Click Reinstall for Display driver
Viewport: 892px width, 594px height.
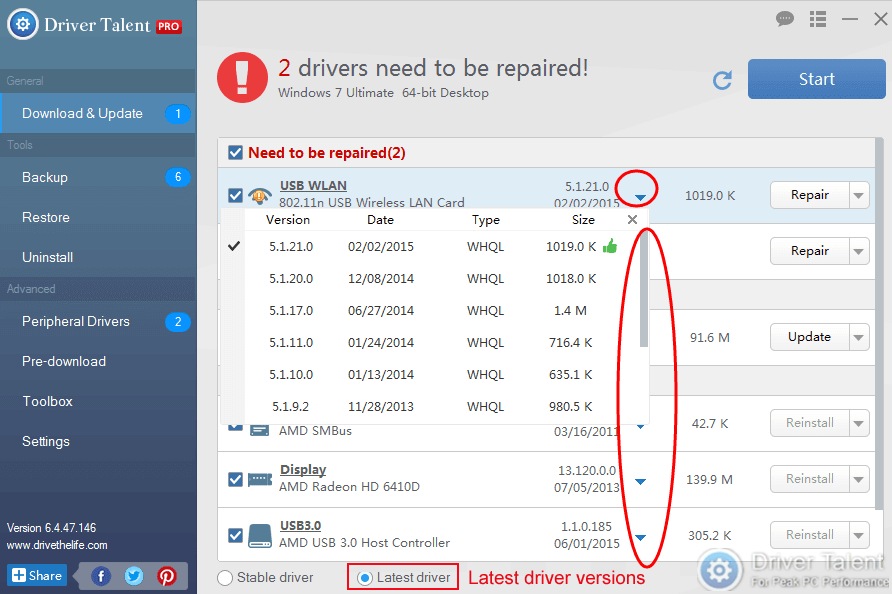click(810, 479)
